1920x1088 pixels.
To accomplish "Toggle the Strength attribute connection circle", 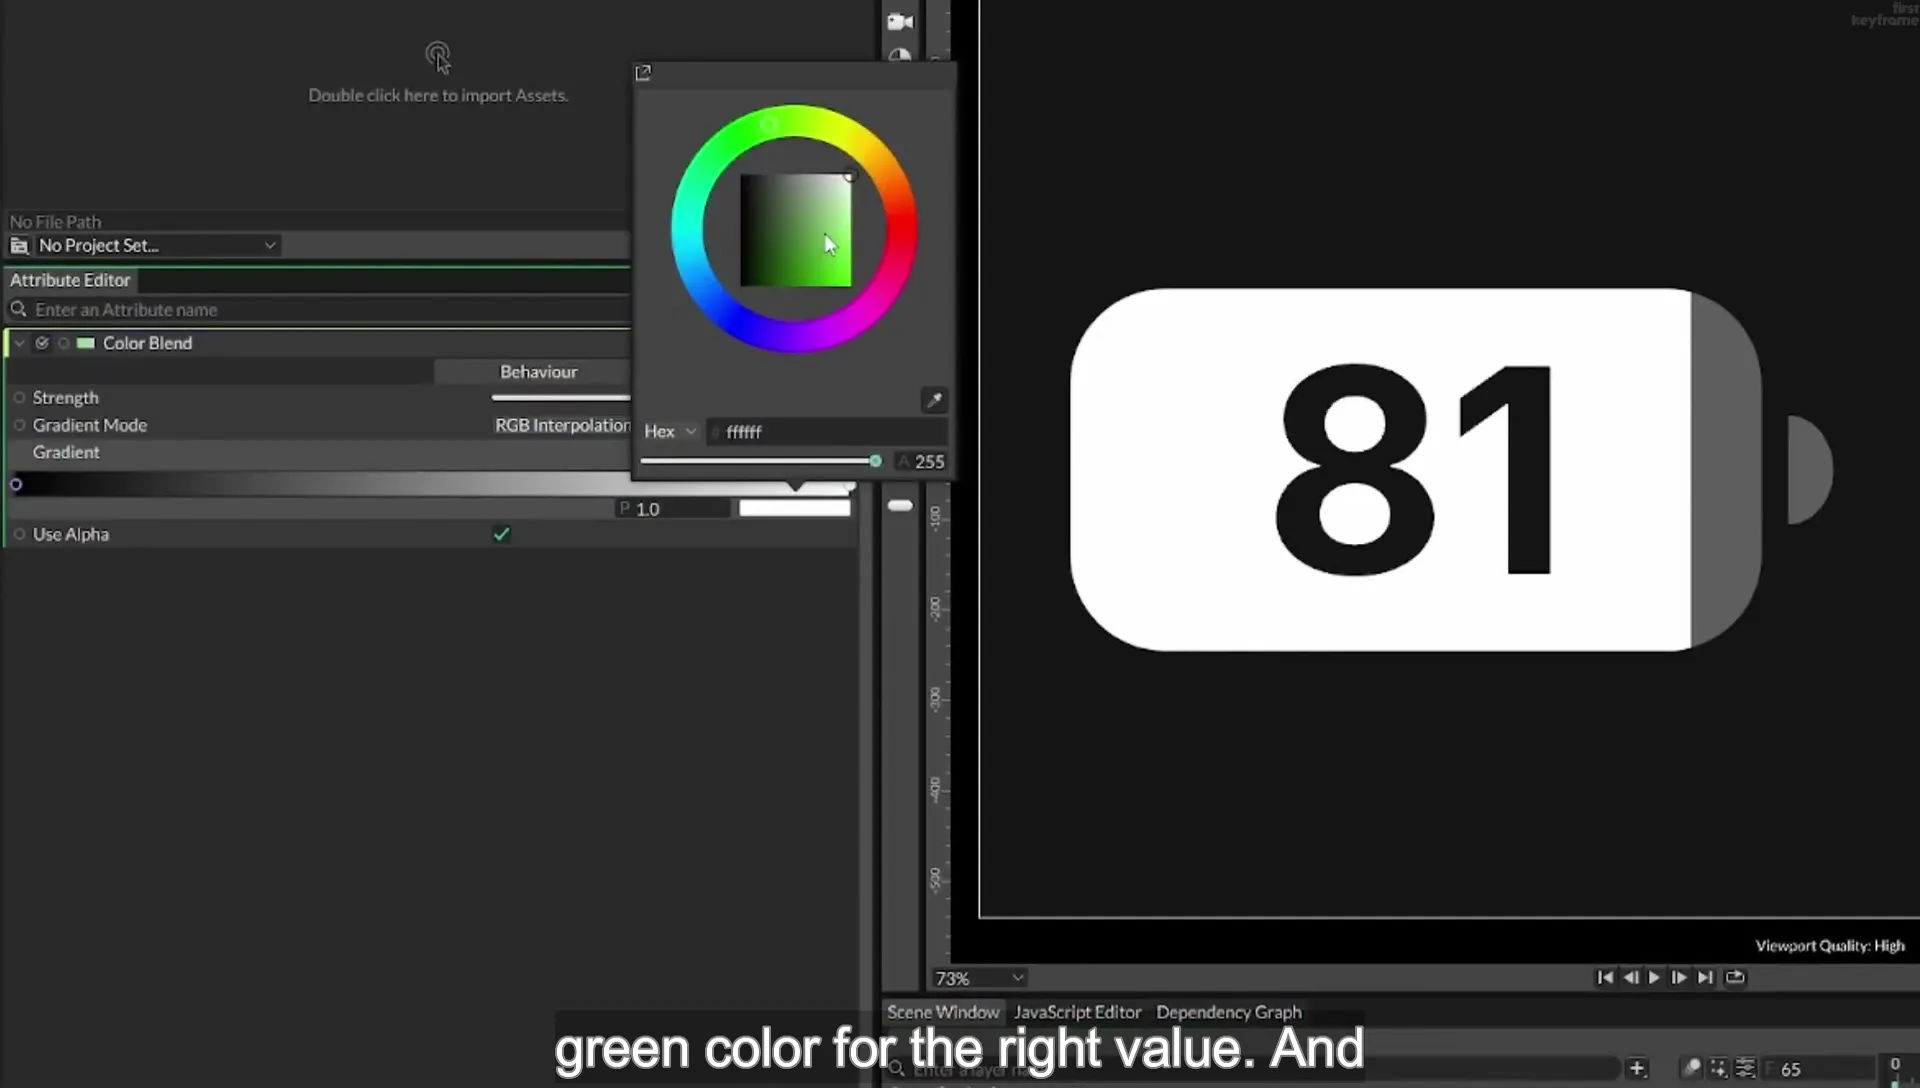I will coord(19,398).
